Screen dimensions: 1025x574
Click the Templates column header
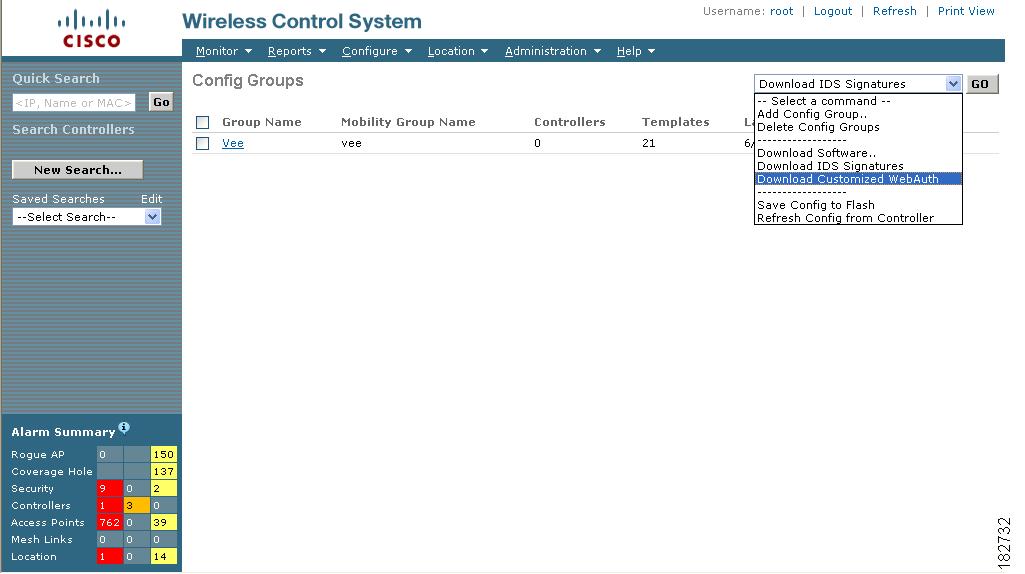(675, 122)
